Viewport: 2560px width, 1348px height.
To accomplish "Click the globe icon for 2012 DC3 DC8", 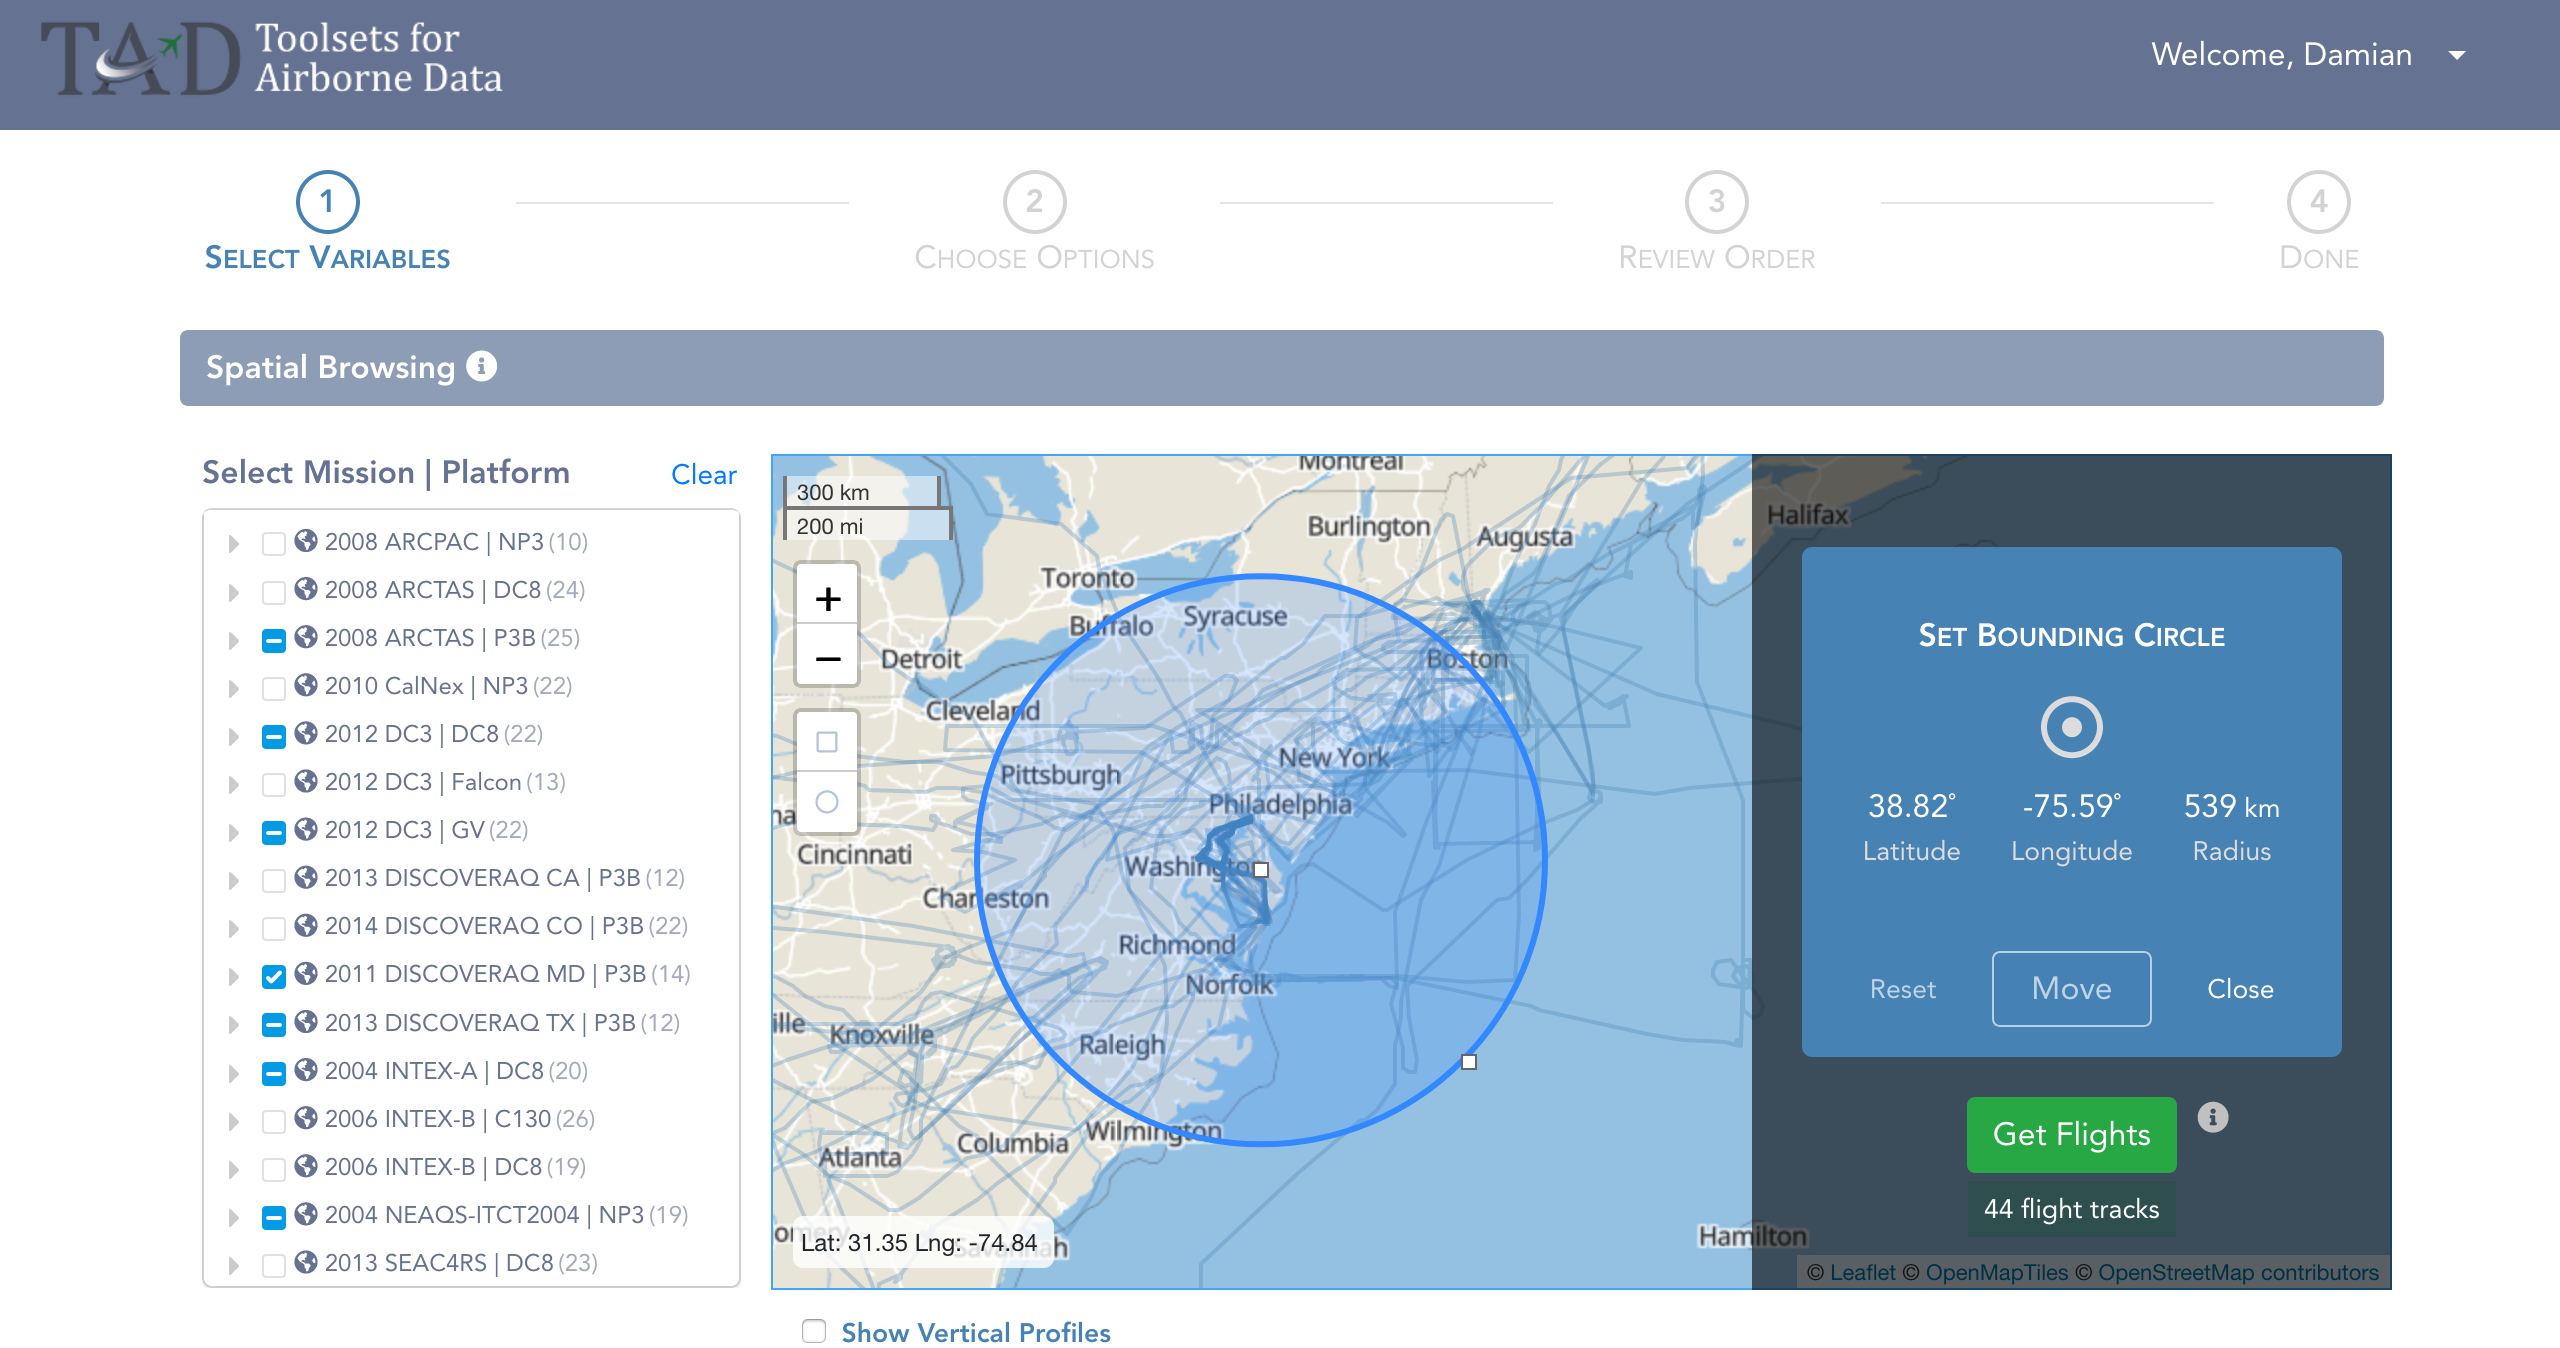I will 307,733.
